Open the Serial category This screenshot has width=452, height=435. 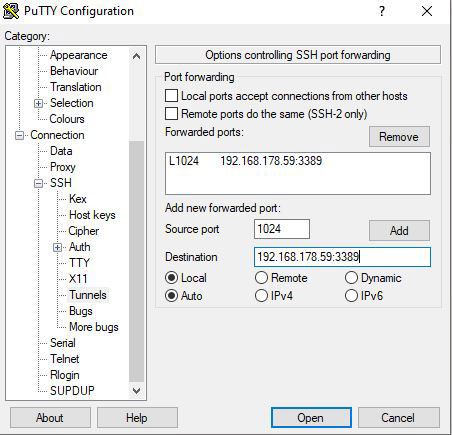pyautogui.click(x=63, y=343)
